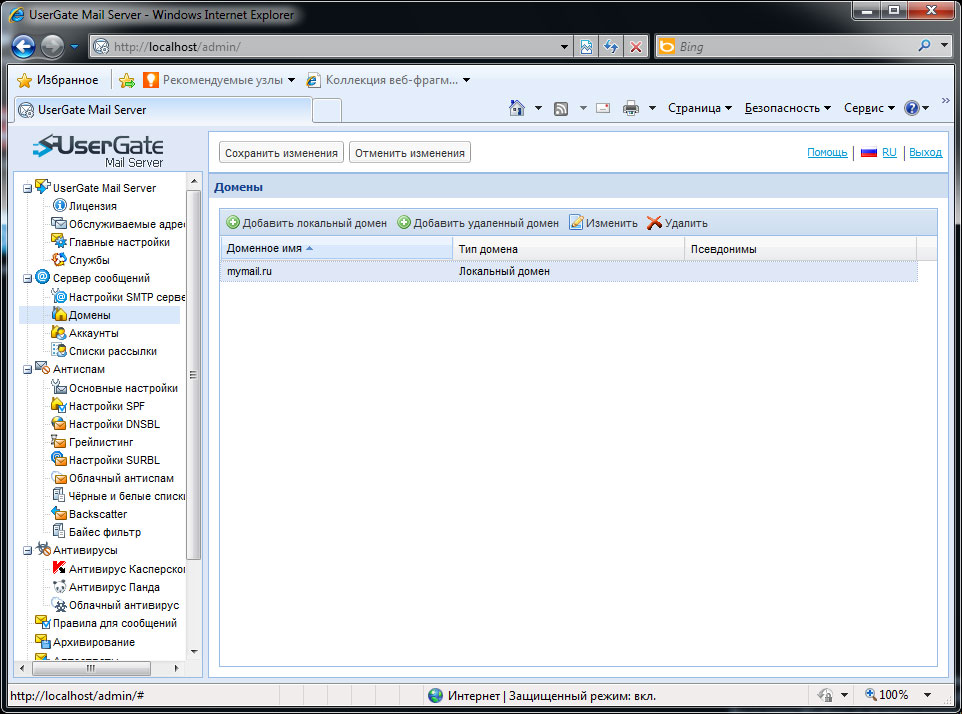Click the sidebar horizontal scrollbar thumb

[x=91, y=668]
